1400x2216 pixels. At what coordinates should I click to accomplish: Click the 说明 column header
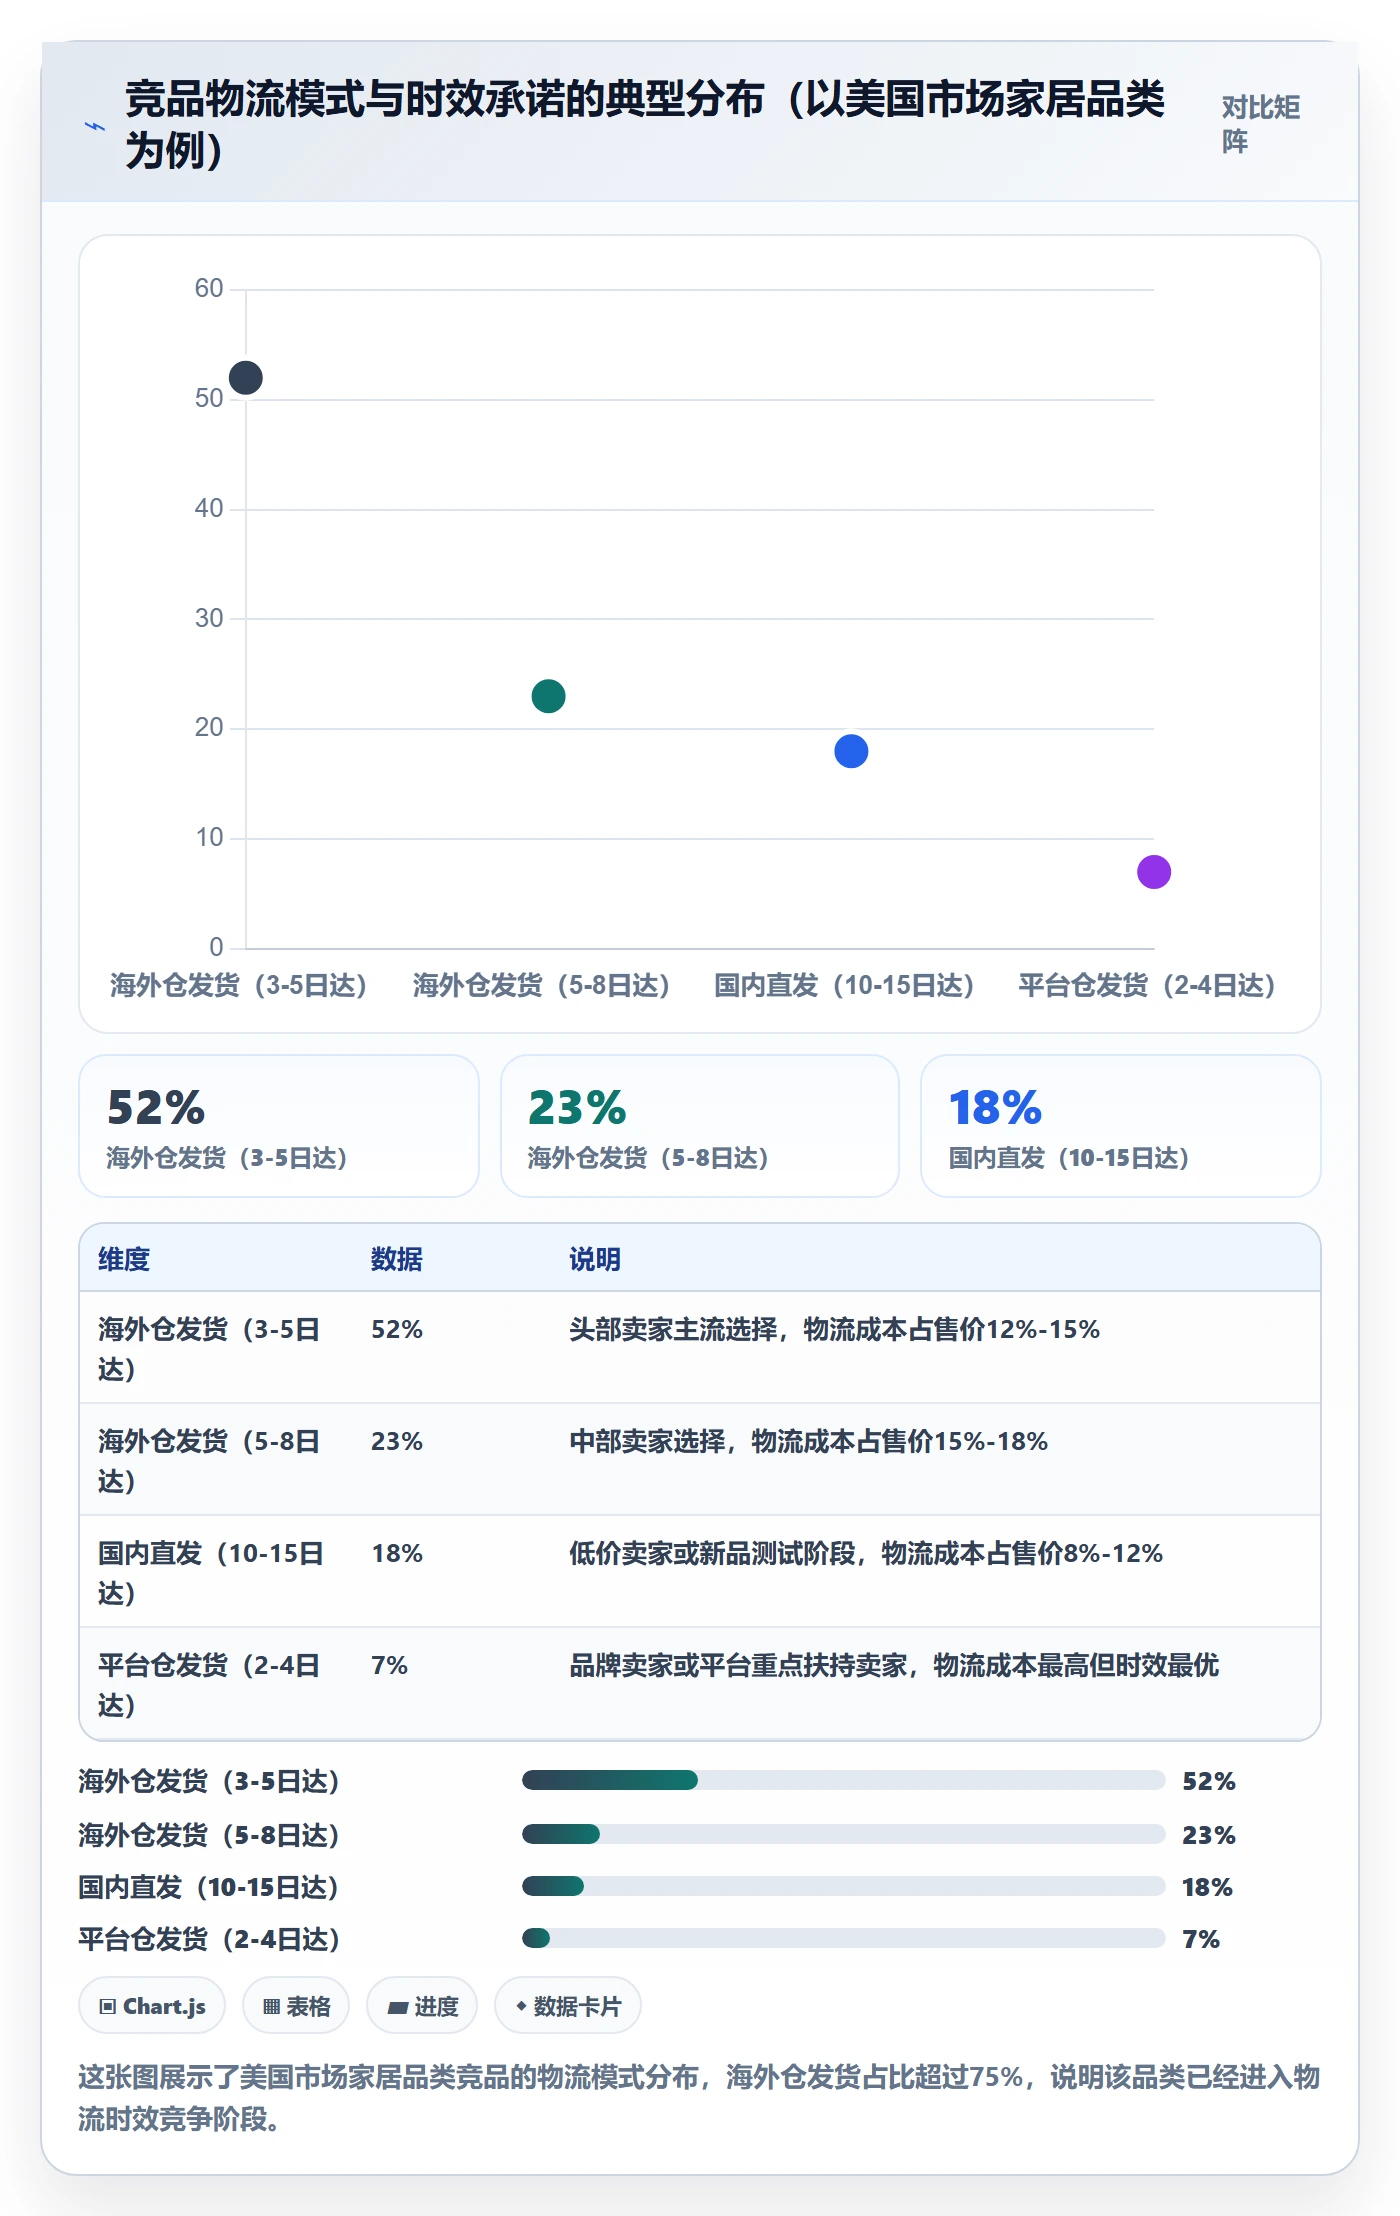pos(595,1259)
